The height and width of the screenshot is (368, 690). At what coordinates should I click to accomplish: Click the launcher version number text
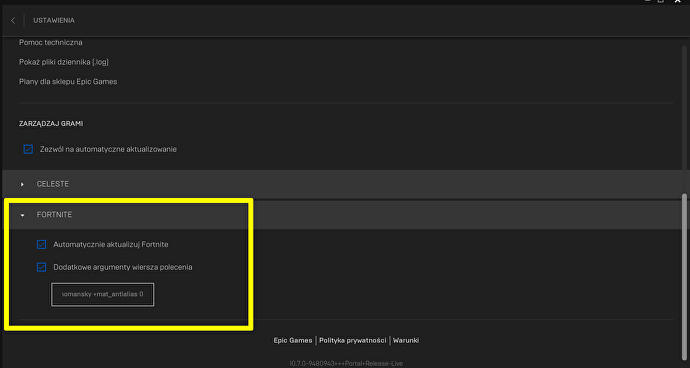coord(346,364)
